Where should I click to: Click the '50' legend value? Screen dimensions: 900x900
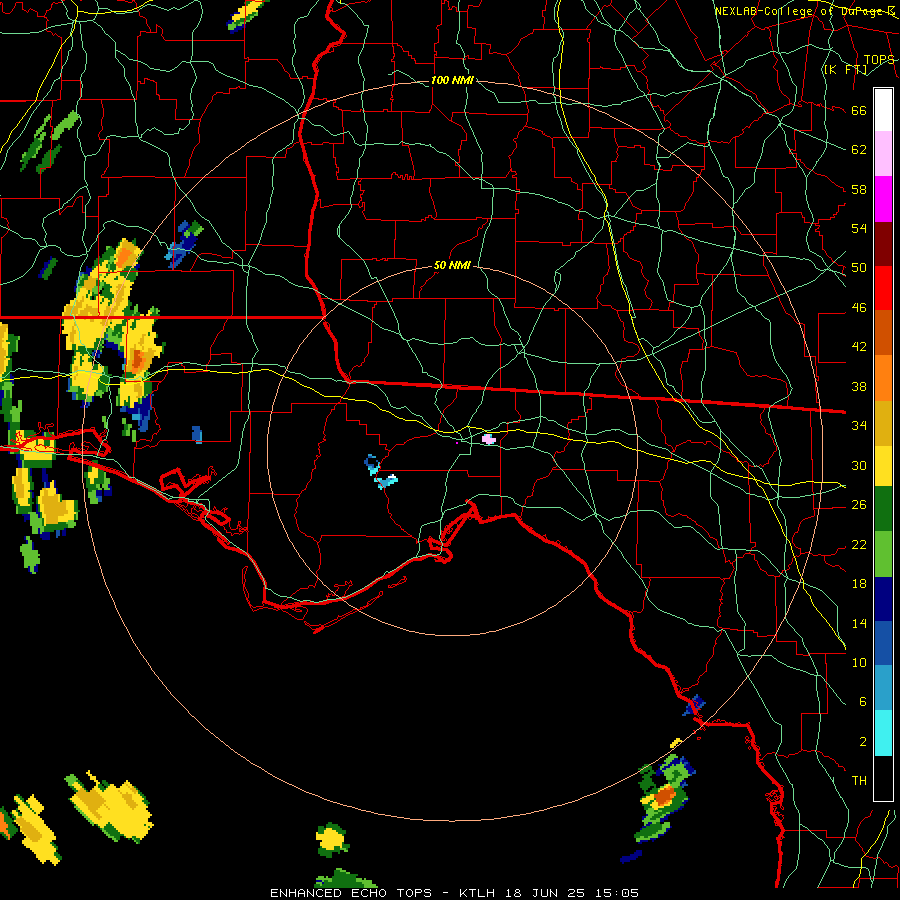click(859, 268)
